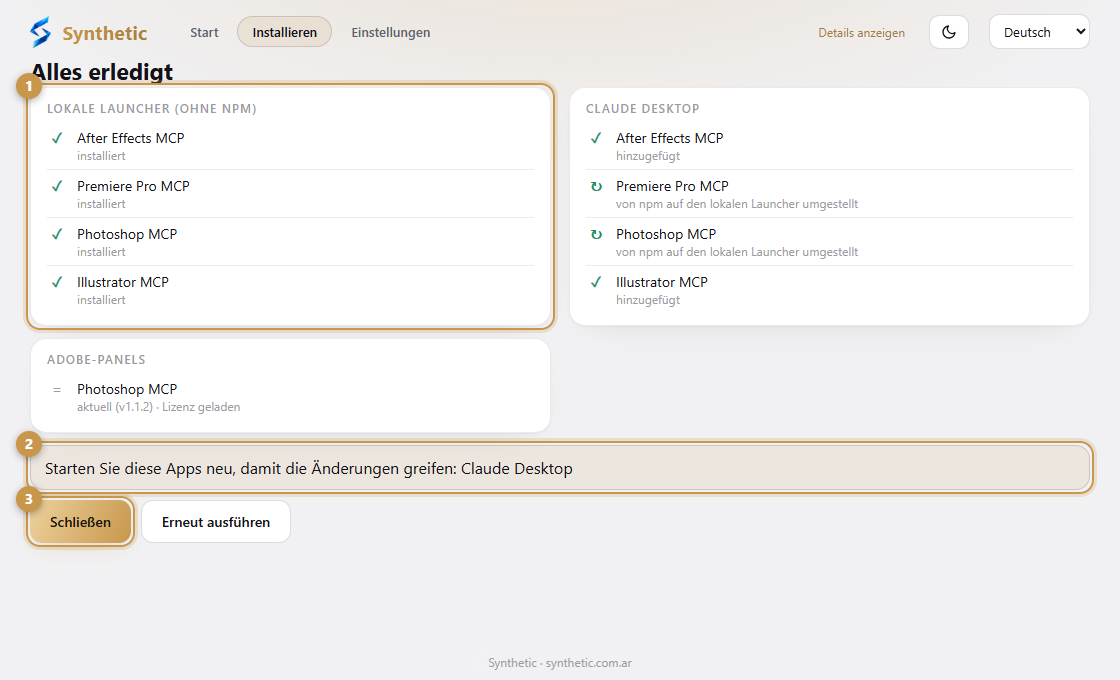Click the Synthetic logo icon

coord(41,32)
